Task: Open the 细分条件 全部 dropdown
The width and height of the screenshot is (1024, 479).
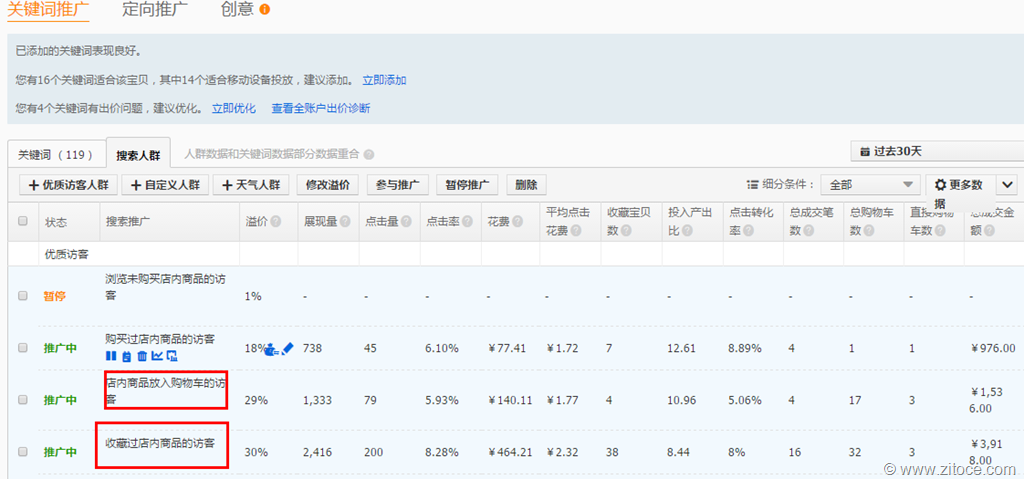Action: 869,185
